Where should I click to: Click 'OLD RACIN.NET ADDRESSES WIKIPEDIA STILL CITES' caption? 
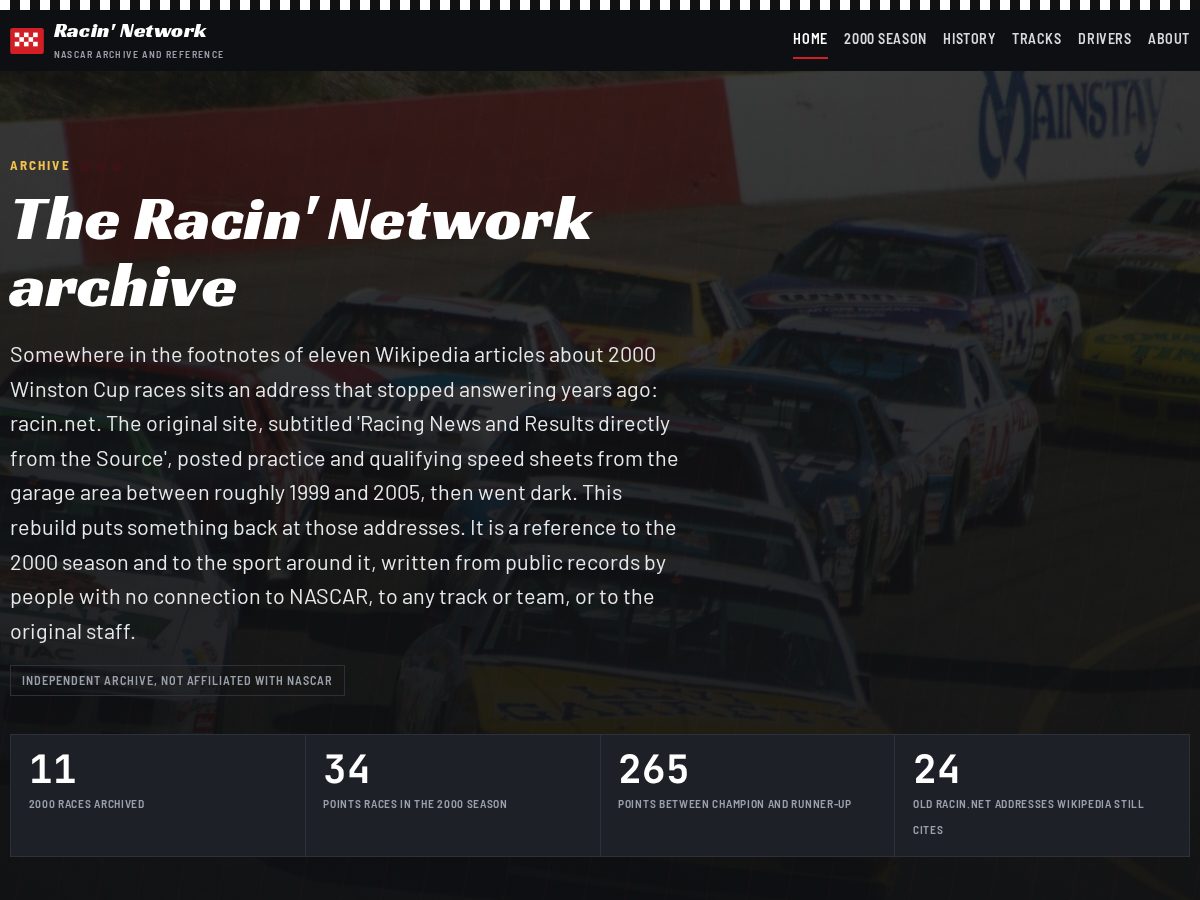point(1028,817)
